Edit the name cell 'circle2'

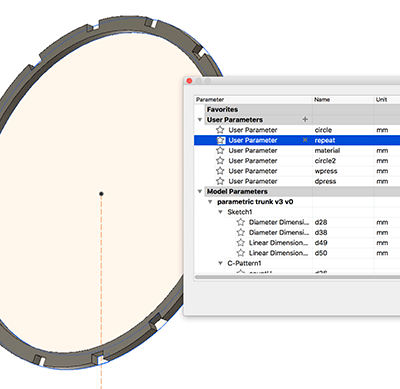(x=325, y=161)
